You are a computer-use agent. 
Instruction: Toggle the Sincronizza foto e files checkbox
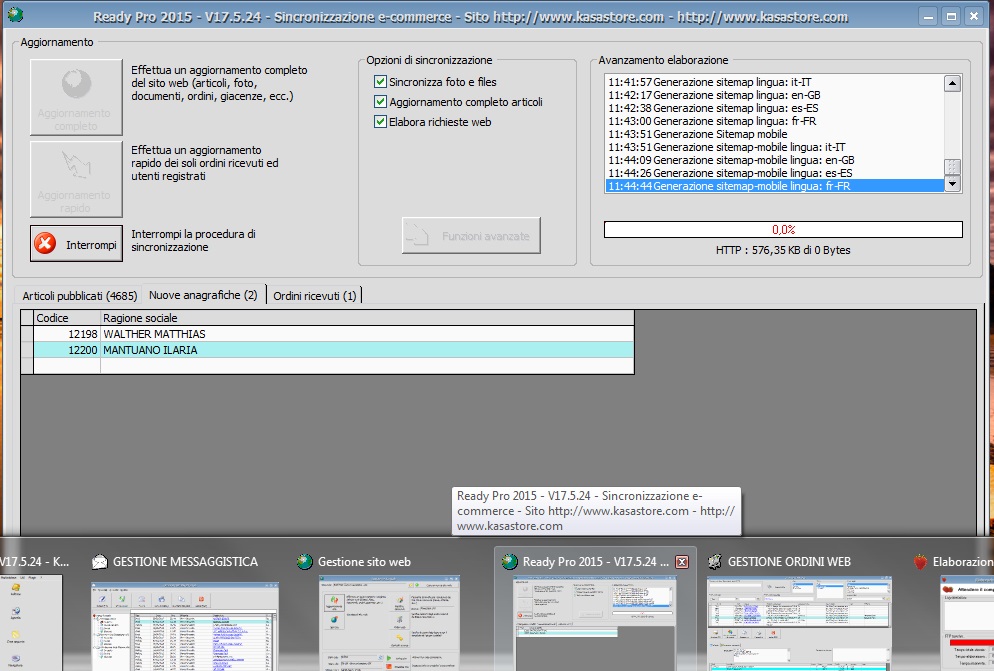coord(380,82)
